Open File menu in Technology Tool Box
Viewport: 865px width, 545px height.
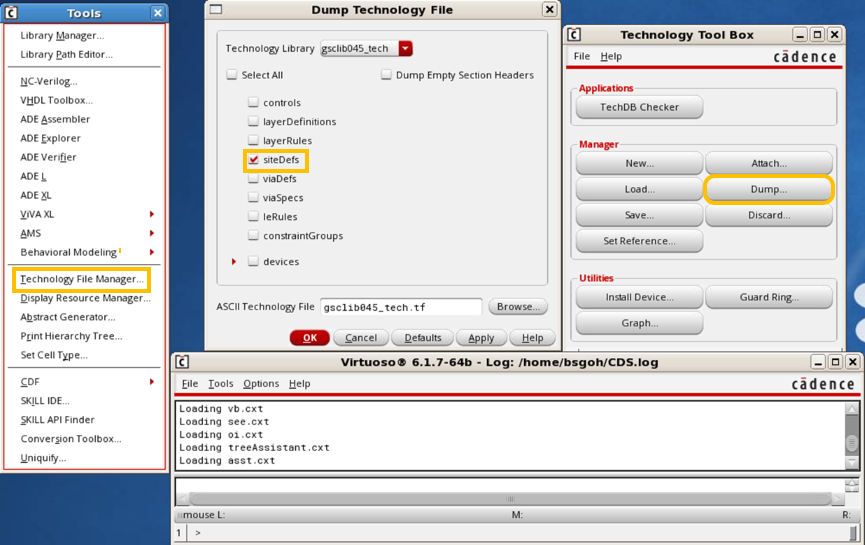[x=581, y=56]
